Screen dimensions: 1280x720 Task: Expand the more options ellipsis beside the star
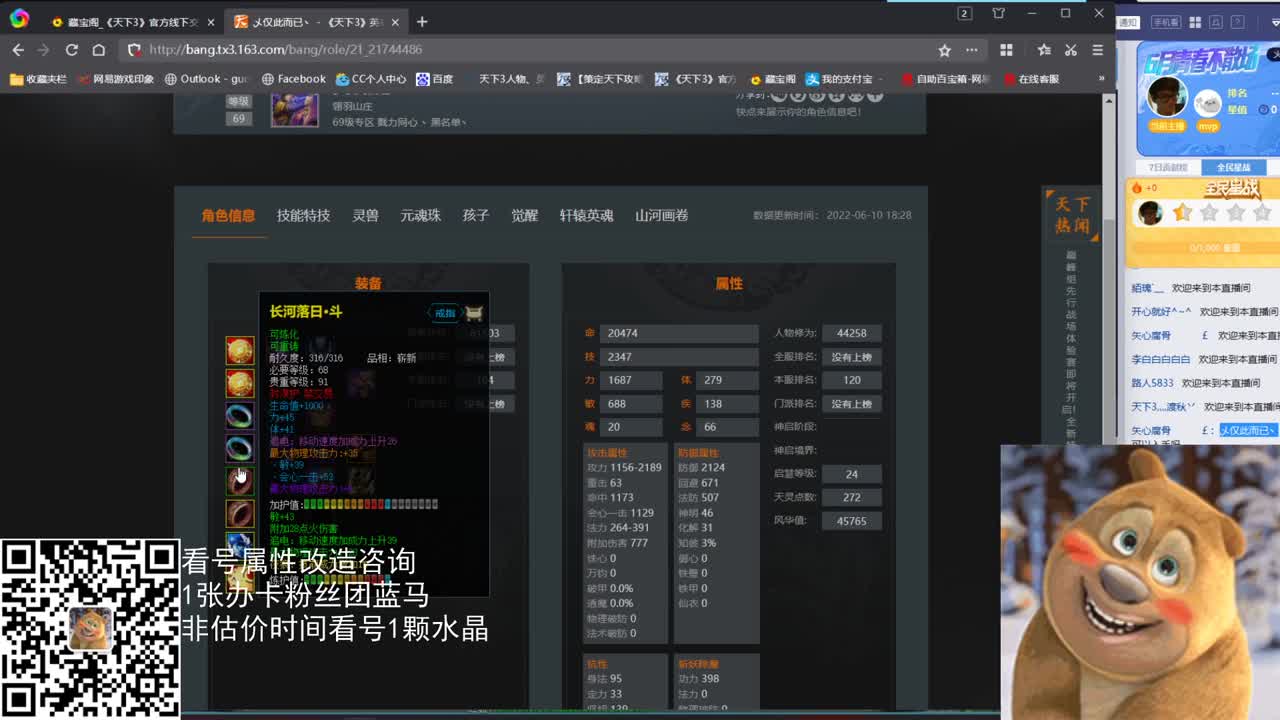point(972,50)
